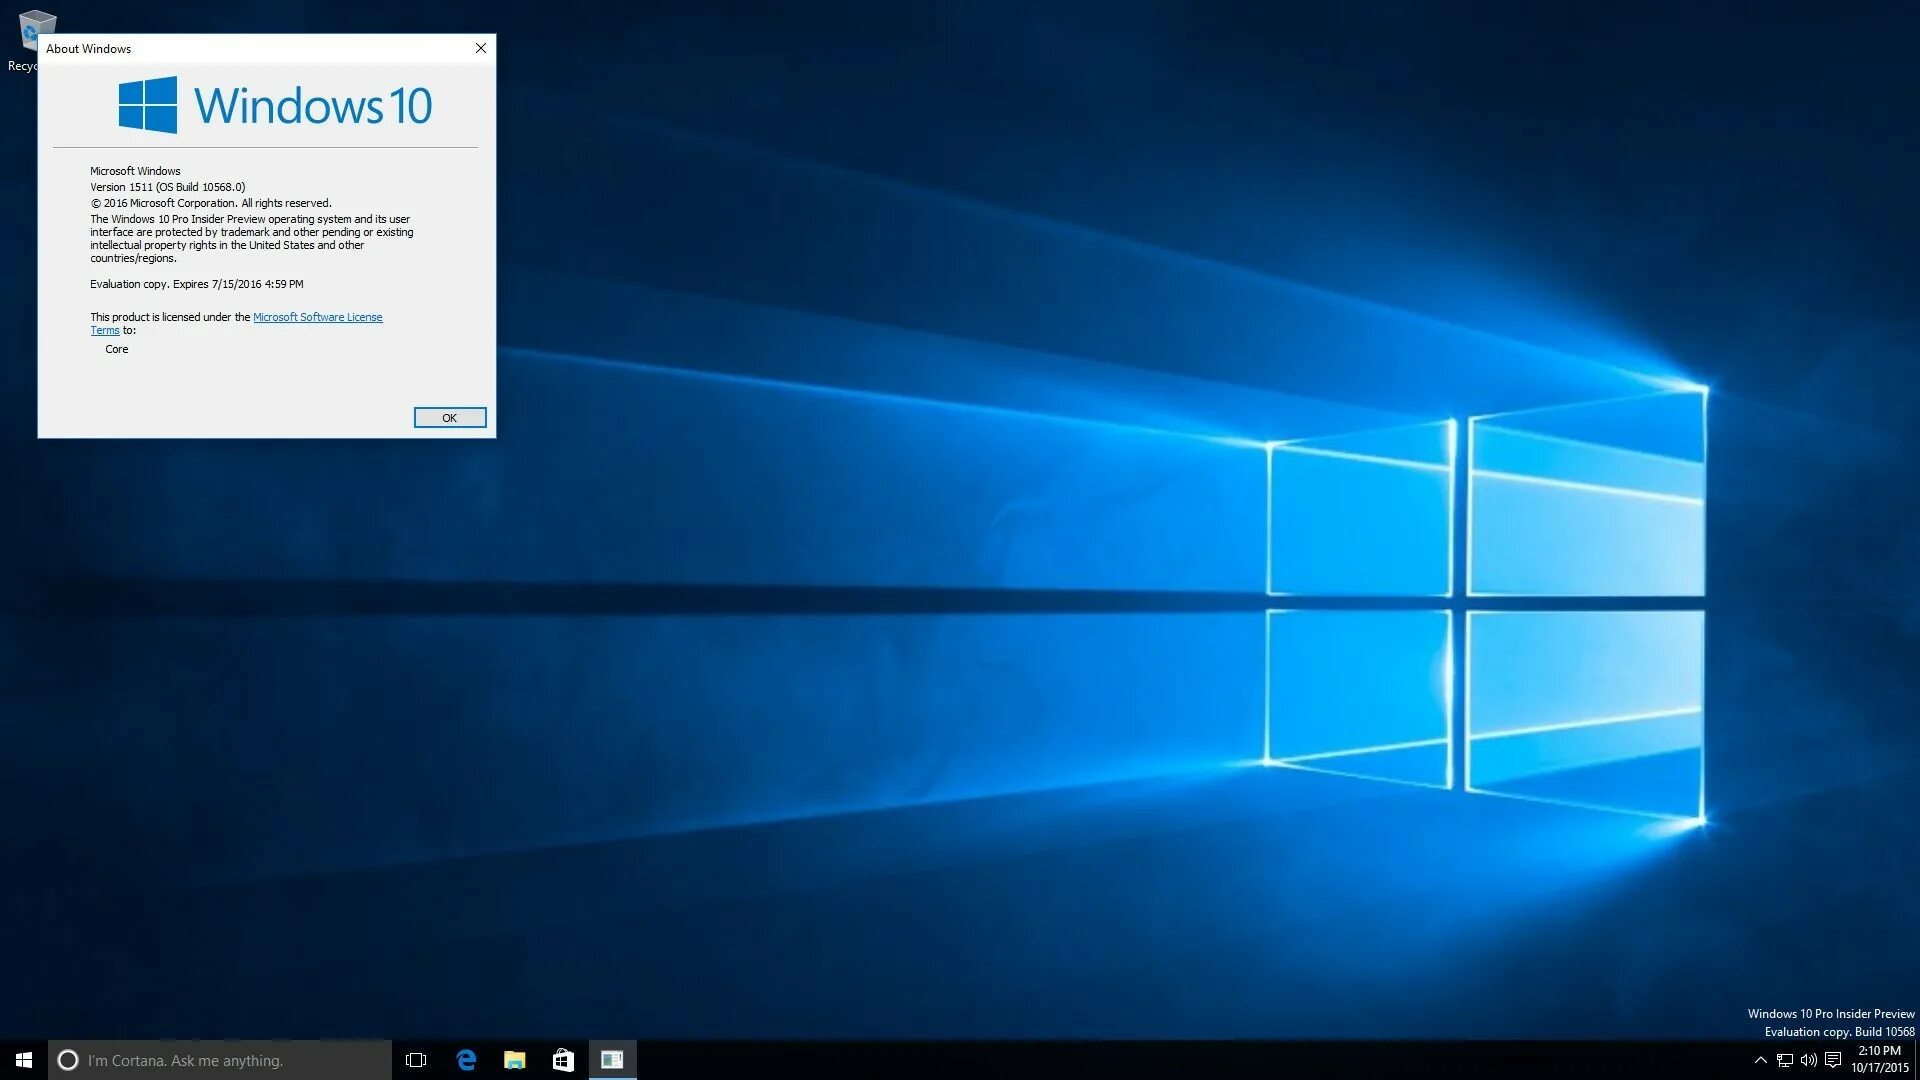
Task: Open File Explorer from the taskbar
Action: coord(515,1060)
